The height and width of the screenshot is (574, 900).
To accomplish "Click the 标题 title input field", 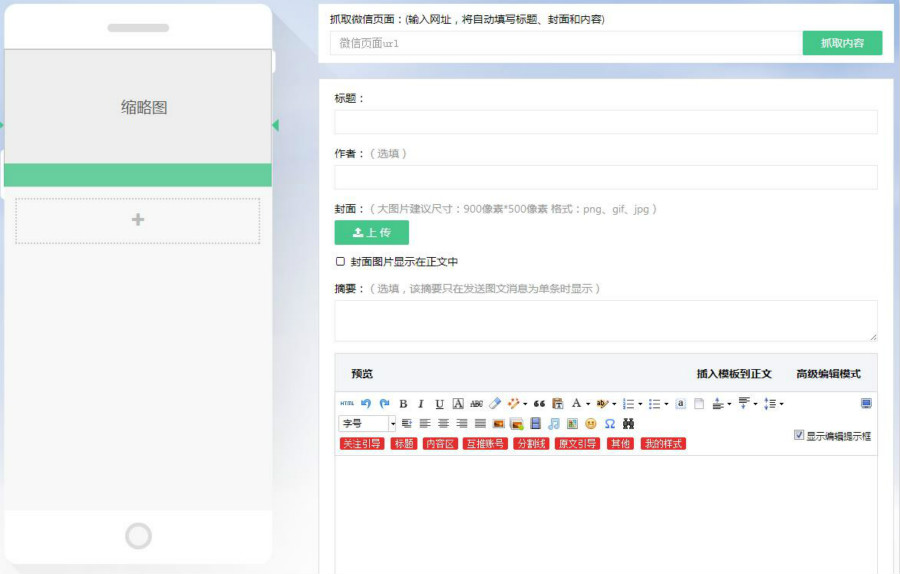I will click(605, 122).
